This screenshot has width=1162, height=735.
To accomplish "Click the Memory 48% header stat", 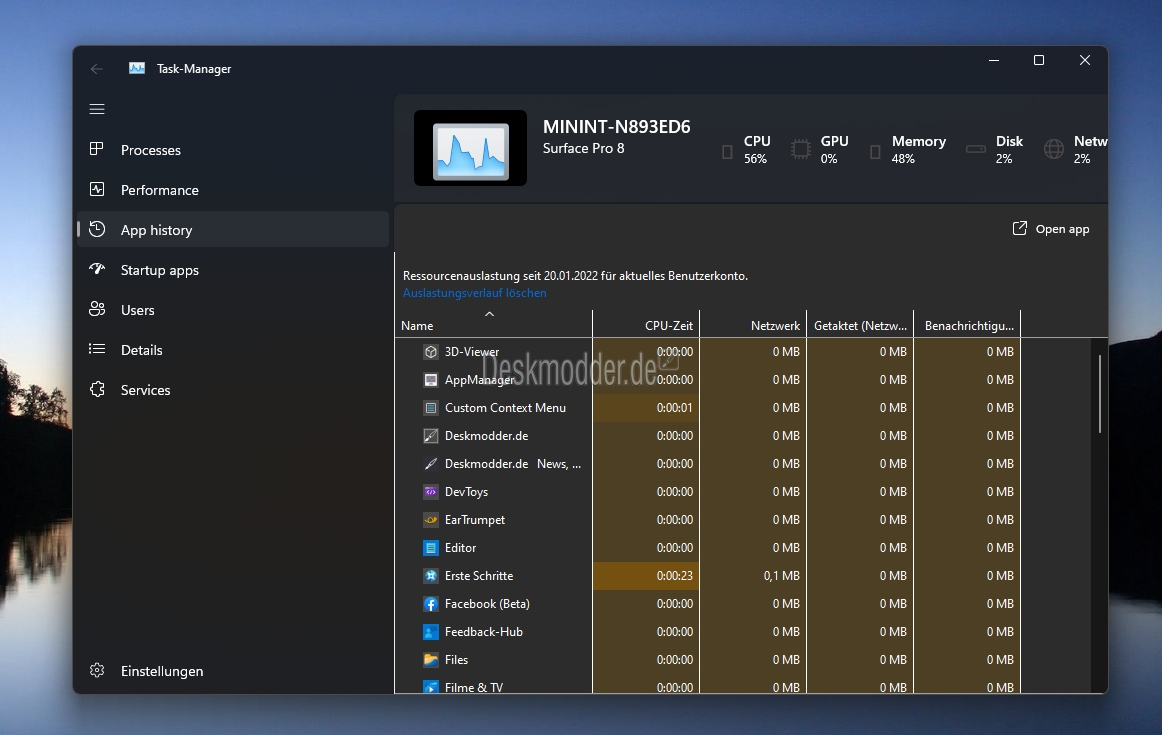I will 909,149.
